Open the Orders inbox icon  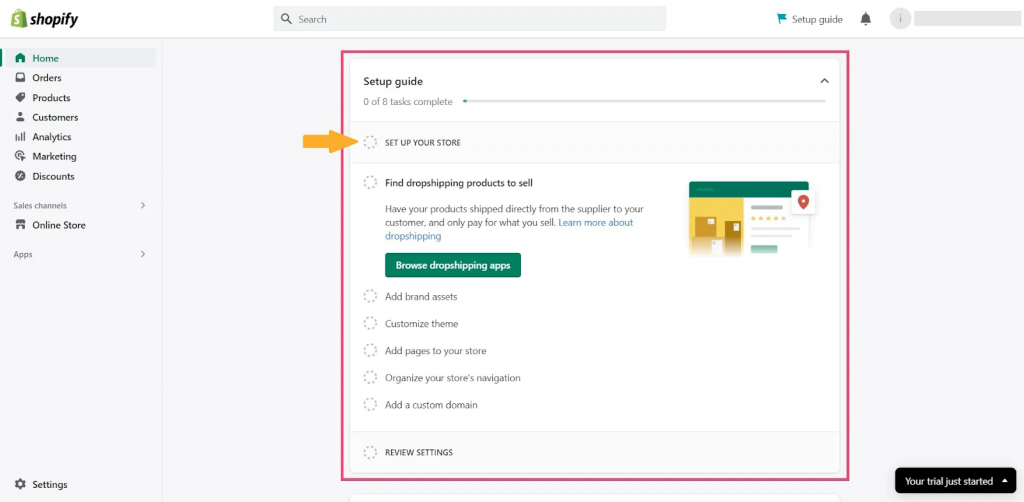(x=20, y=78)
